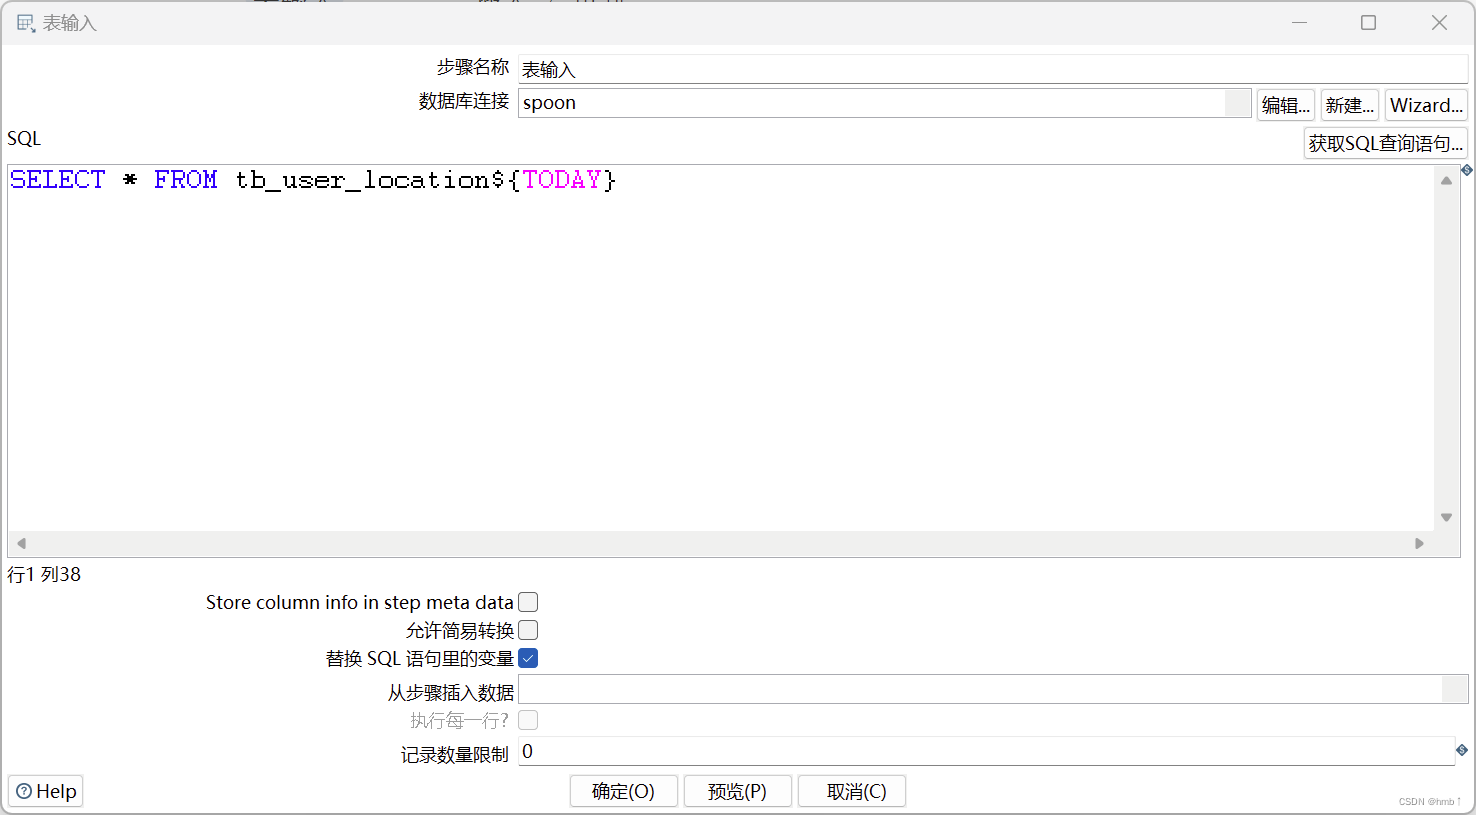Enable Store column info in step meta data
This screenshot has width=1476, height=815.
(x=528, y=602)
